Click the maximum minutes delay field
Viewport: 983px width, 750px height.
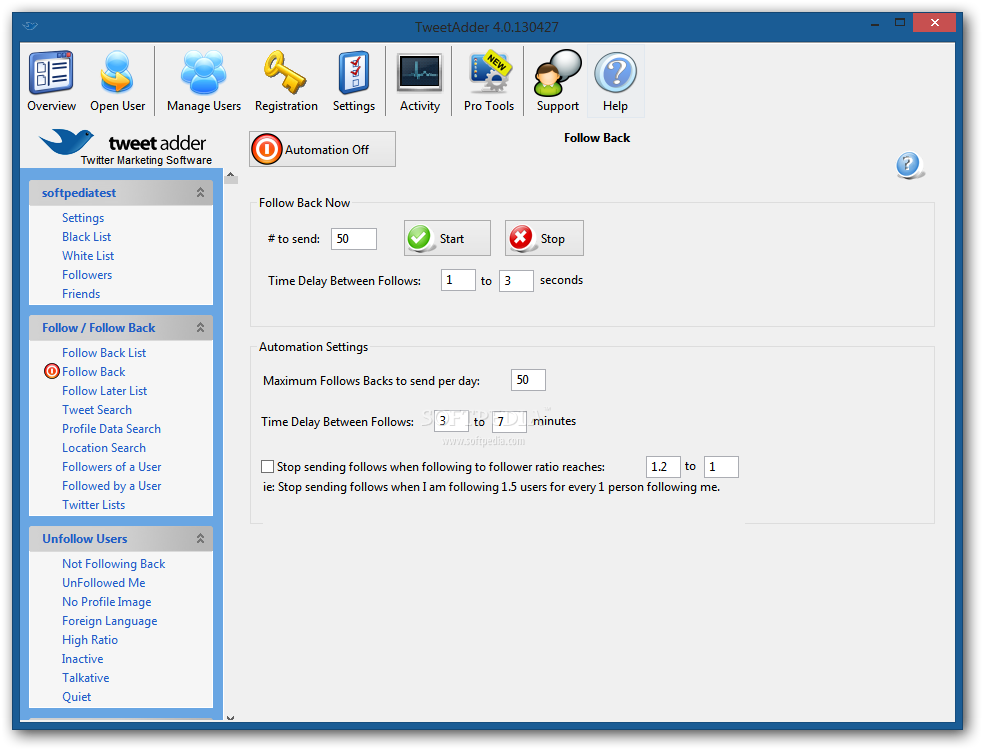click(x=509, y=421)
